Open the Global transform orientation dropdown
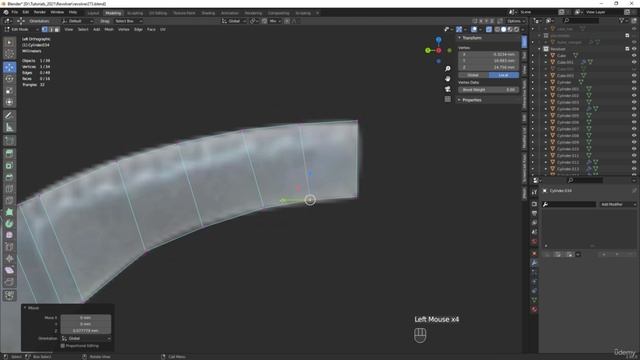The width and height of the screenshot is (640, 360). pos(234,21)
